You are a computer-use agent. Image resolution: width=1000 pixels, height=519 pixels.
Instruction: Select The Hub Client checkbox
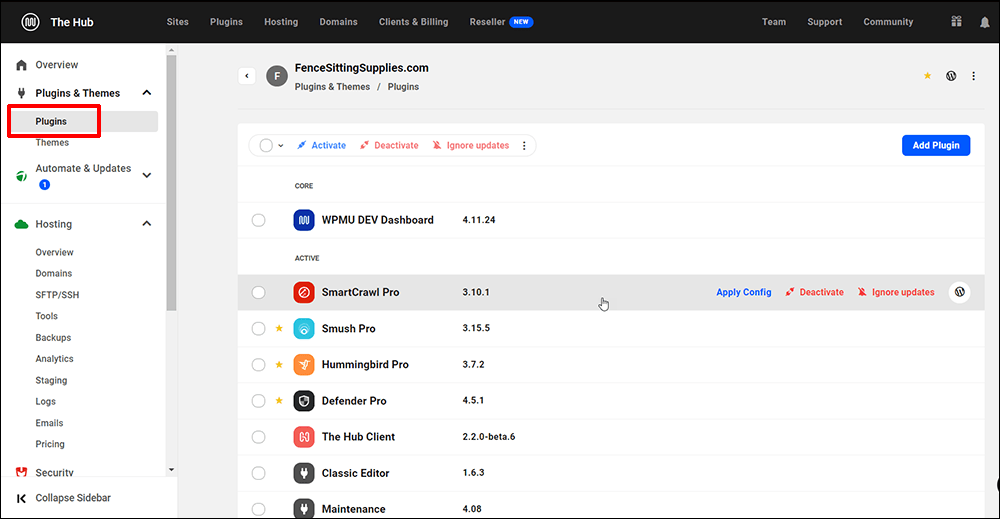tap(258, 437)
